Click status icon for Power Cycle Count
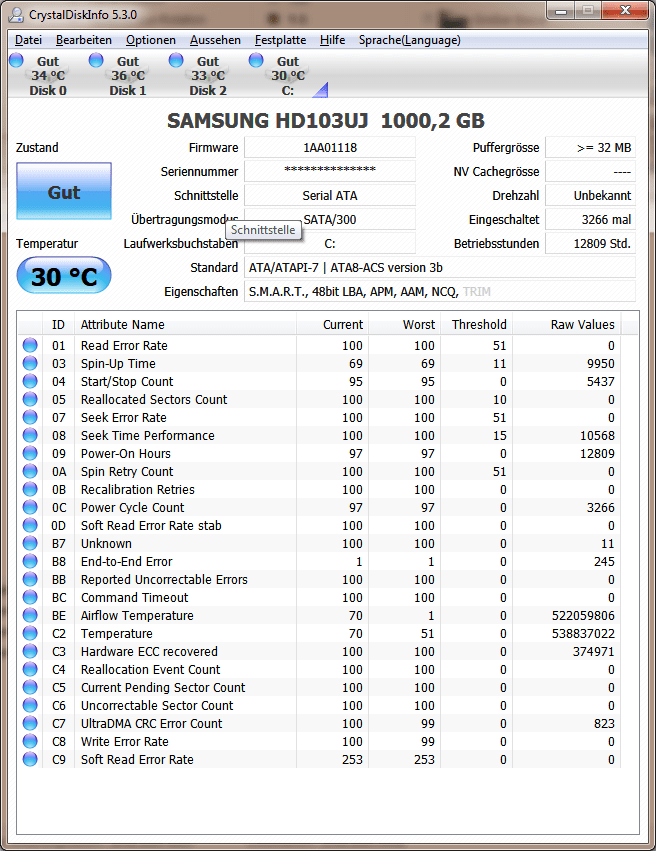Image resolution: width=656 pixels, height=851 pixels. click(30, 507)
